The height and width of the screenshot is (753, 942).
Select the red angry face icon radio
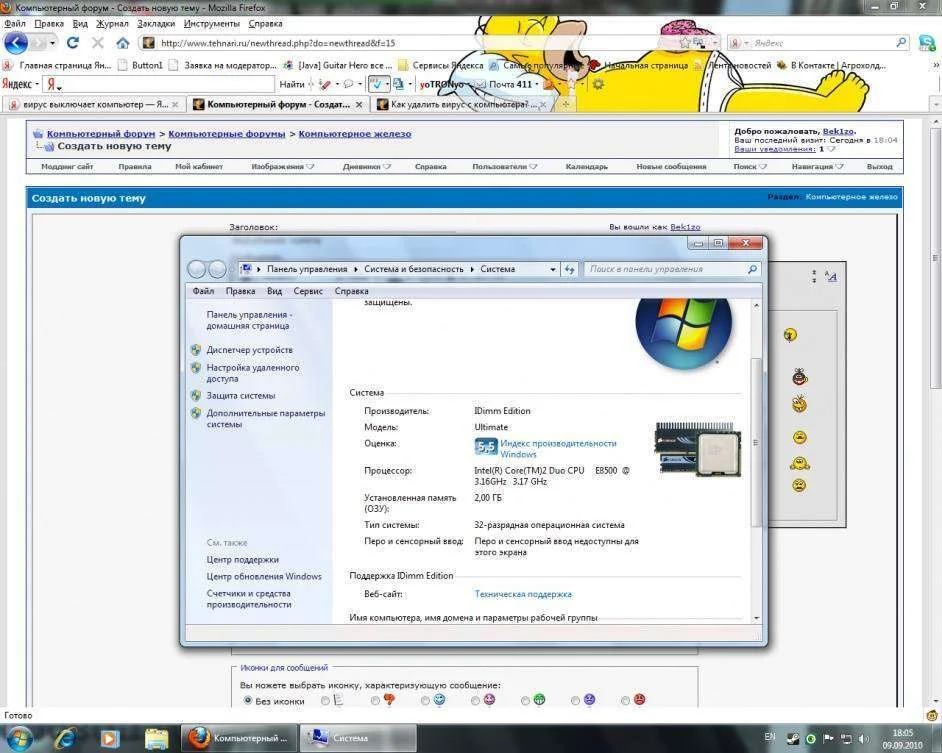(625, 700)
